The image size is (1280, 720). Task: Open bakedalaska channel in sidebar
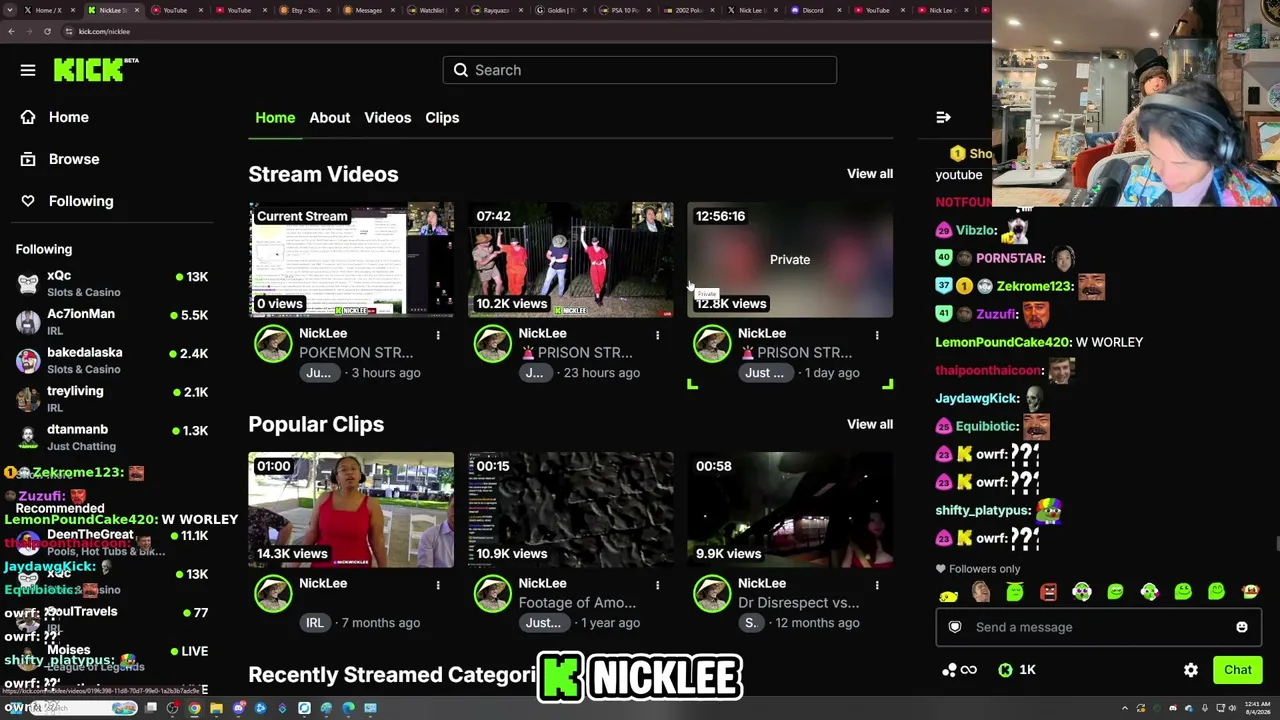click(112, 360)
